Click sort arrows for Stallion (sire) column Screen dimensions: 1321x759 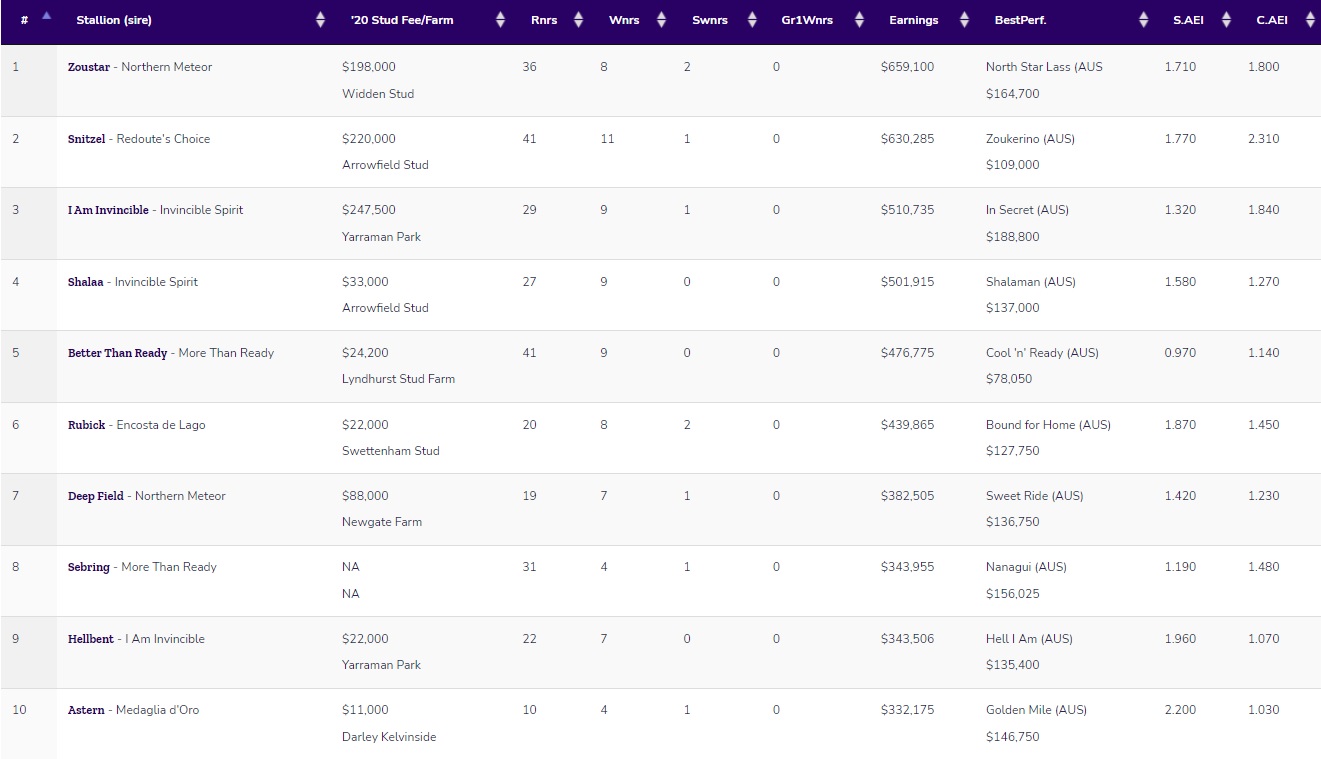point(320,20)
